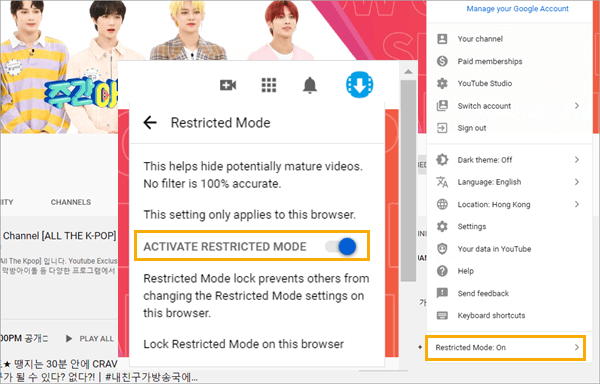Open Settings menu item
This screenshot has width=600, height=384.
click(x=510, y=226)
